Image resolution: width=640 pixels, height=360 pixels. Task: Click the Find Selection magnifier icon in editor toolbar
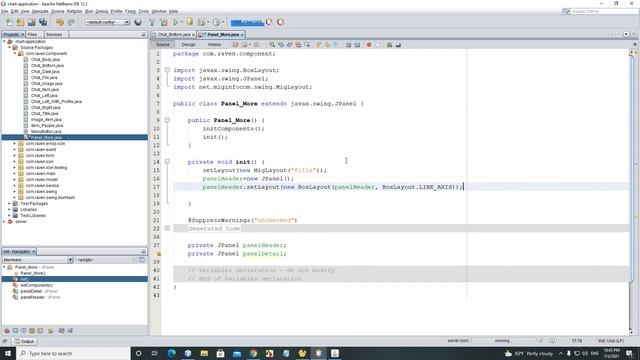click(272, 44)
